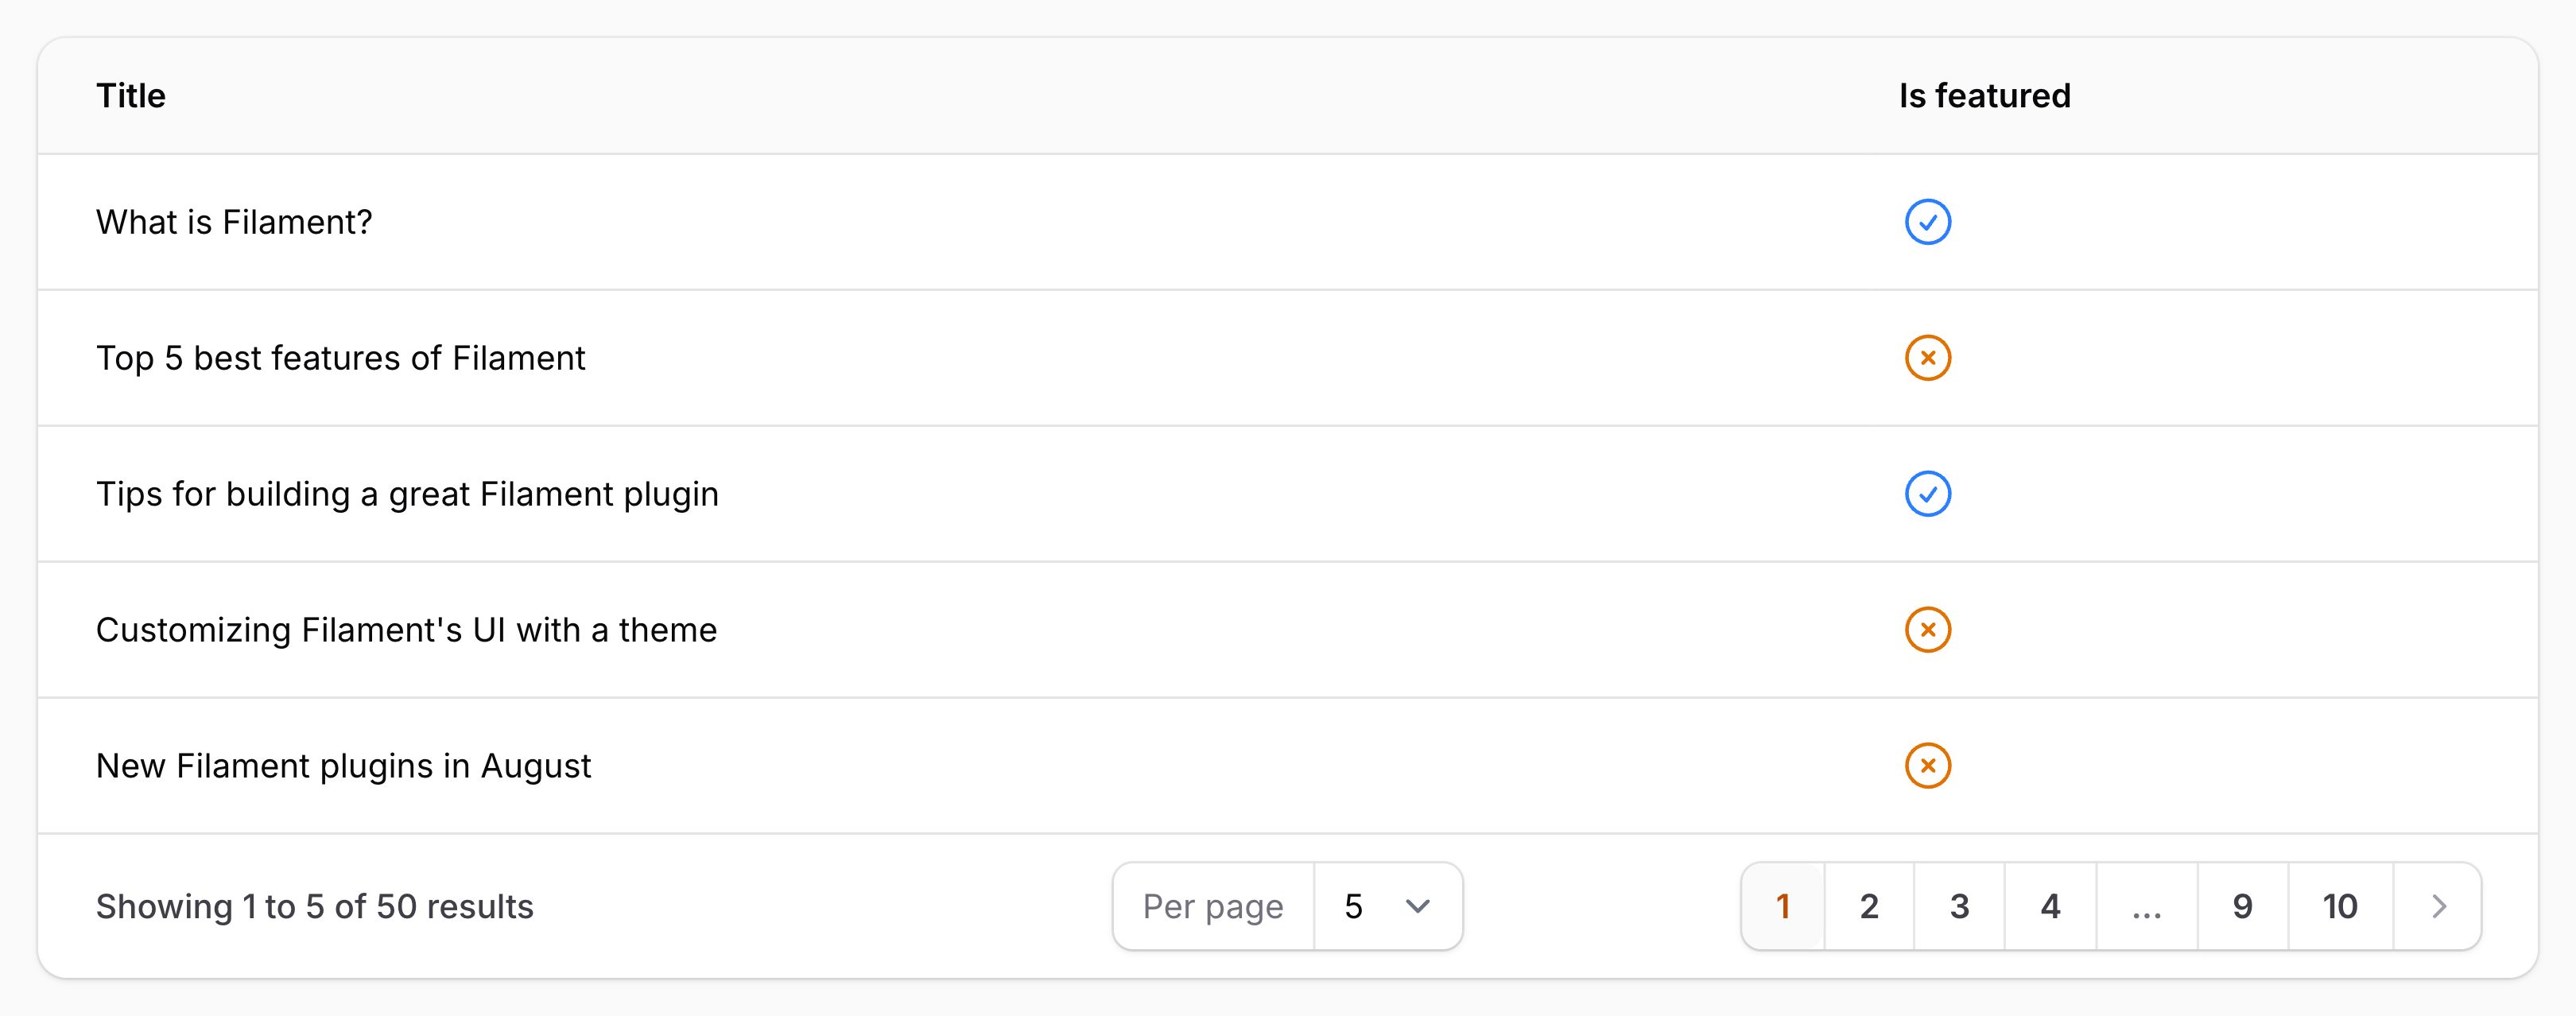The height and width of the screenshot is (1016, 2576).
Task: Click the featured check icon for "What is Filament?"
Action: tap(1928, 222)
